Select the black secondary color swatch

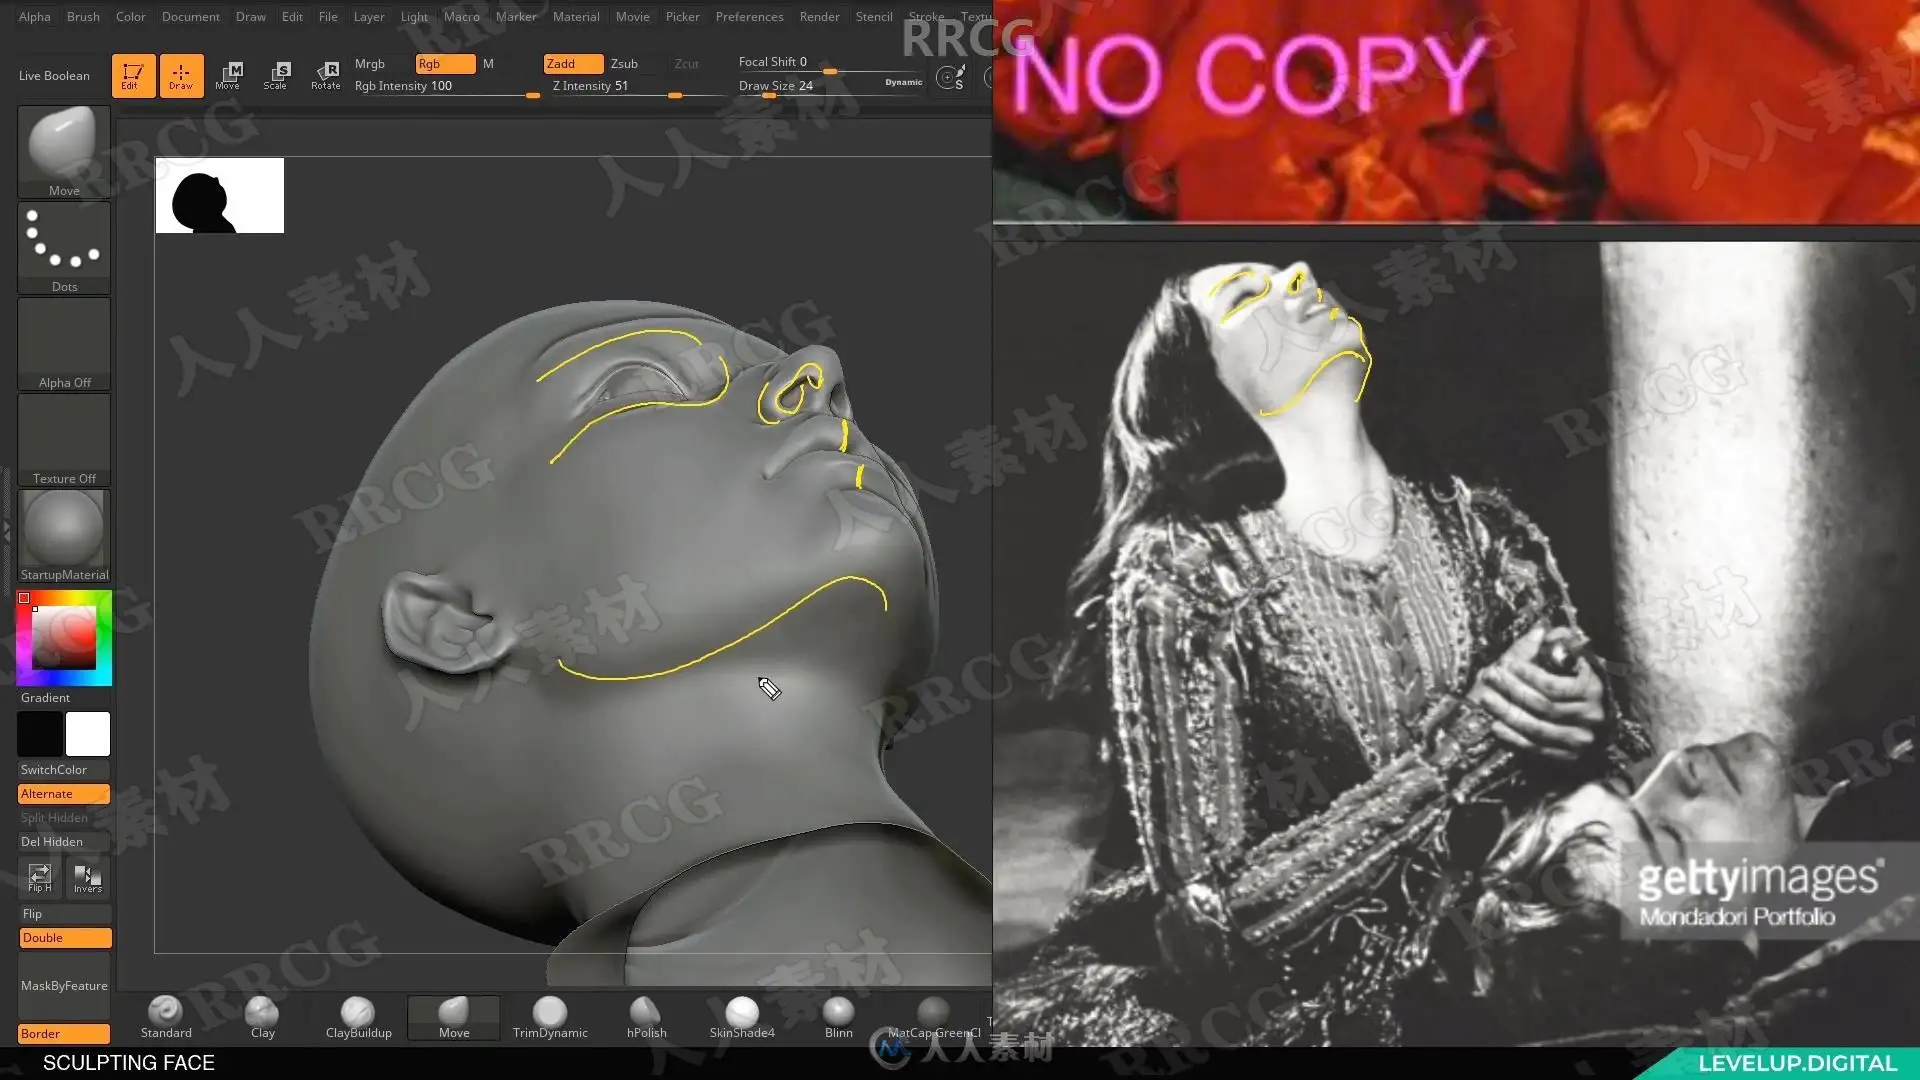click(x=40, y=734)
